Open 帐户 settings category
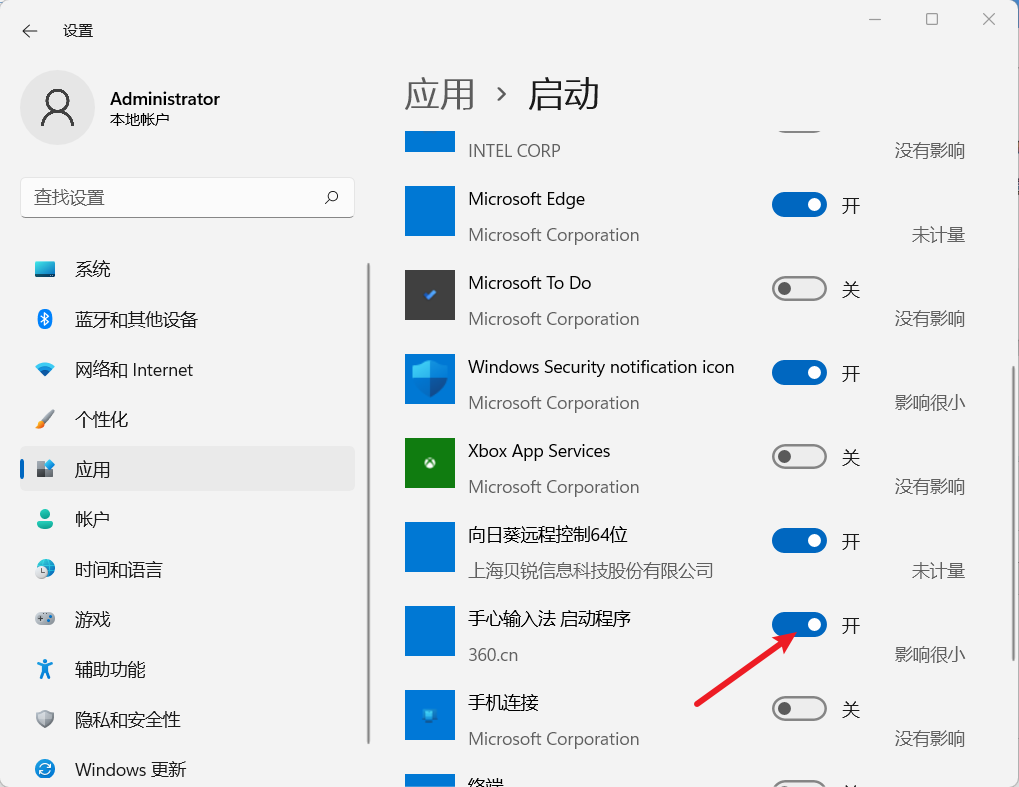Screen dimensions: 1019x787 (187, 519)
